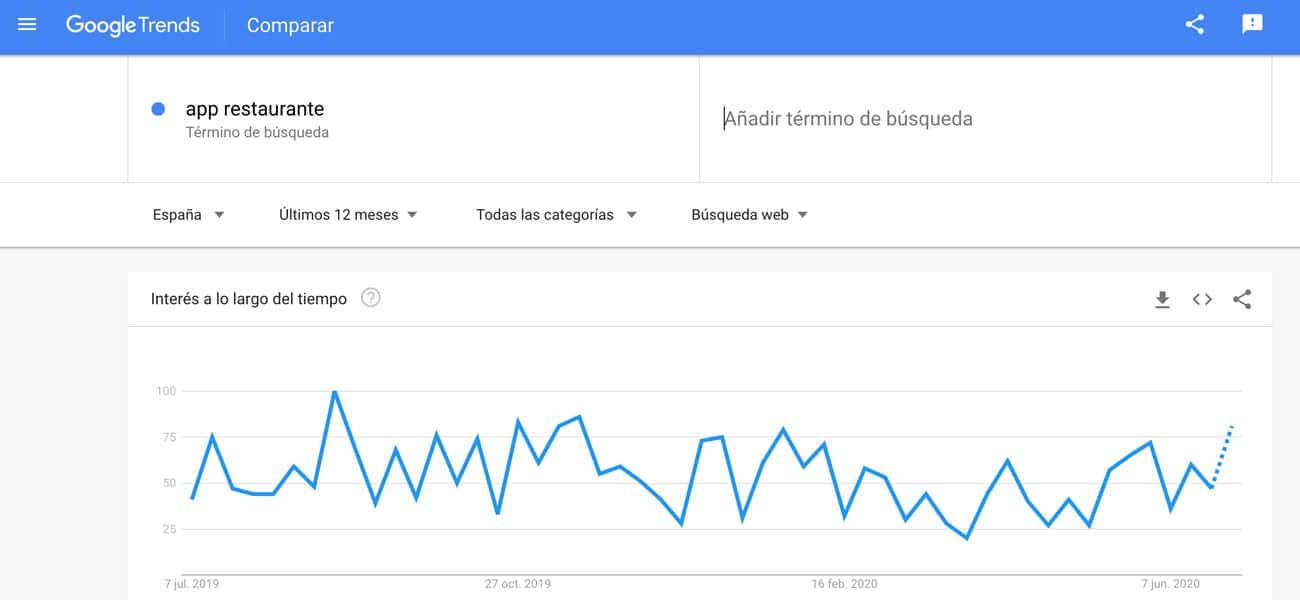Open help for Interés a lo largo del tiempo
The height and width of the screenshot is (600, 1300).
click(371, 298)
